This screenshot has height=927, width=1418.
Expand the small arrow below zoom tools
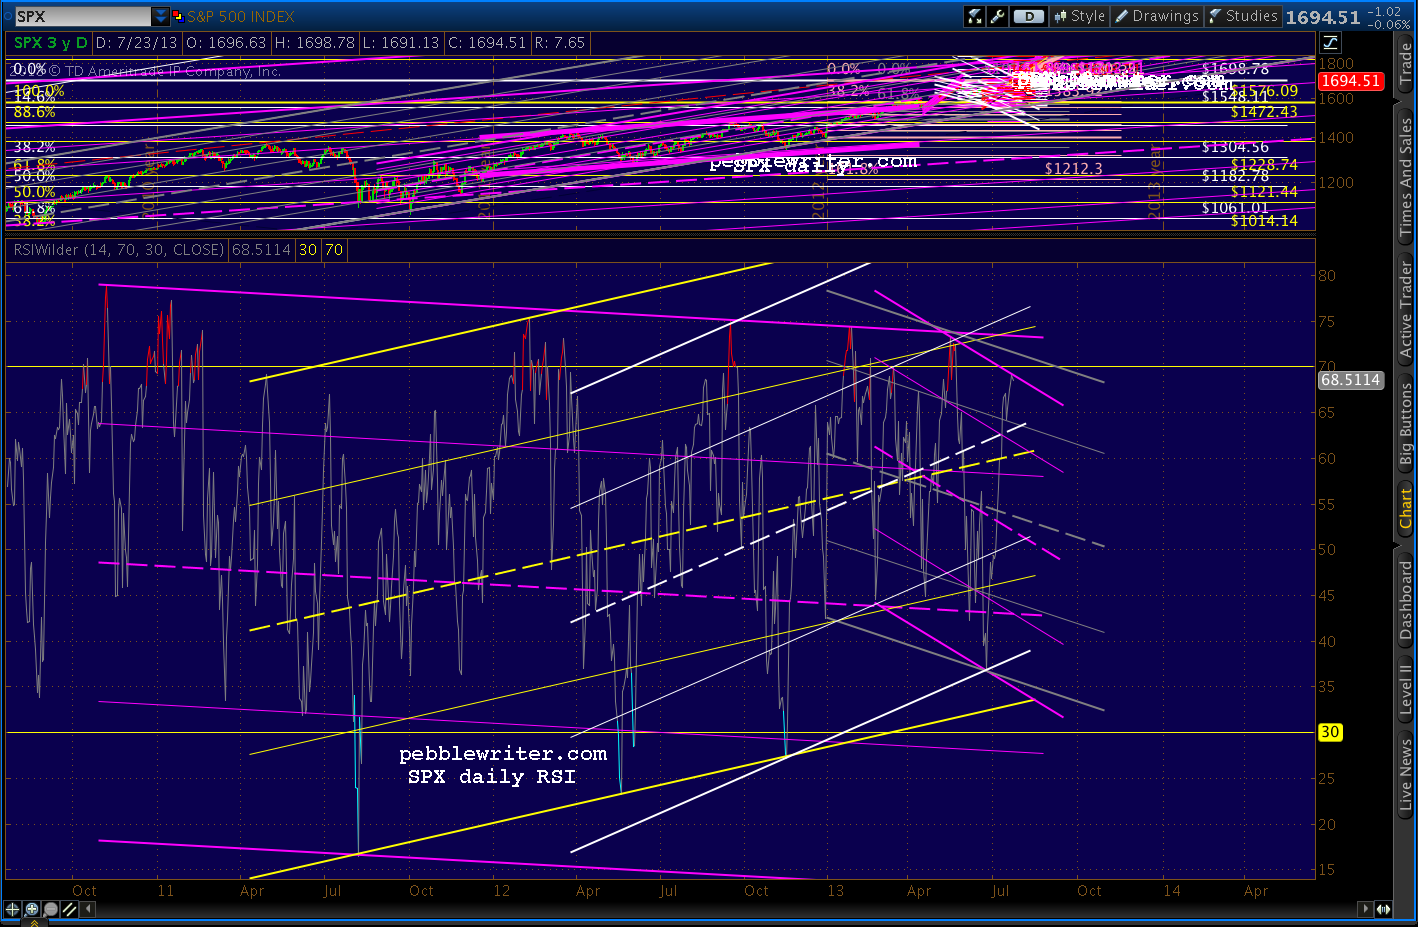pyautogui.click(x=36, y=922)
